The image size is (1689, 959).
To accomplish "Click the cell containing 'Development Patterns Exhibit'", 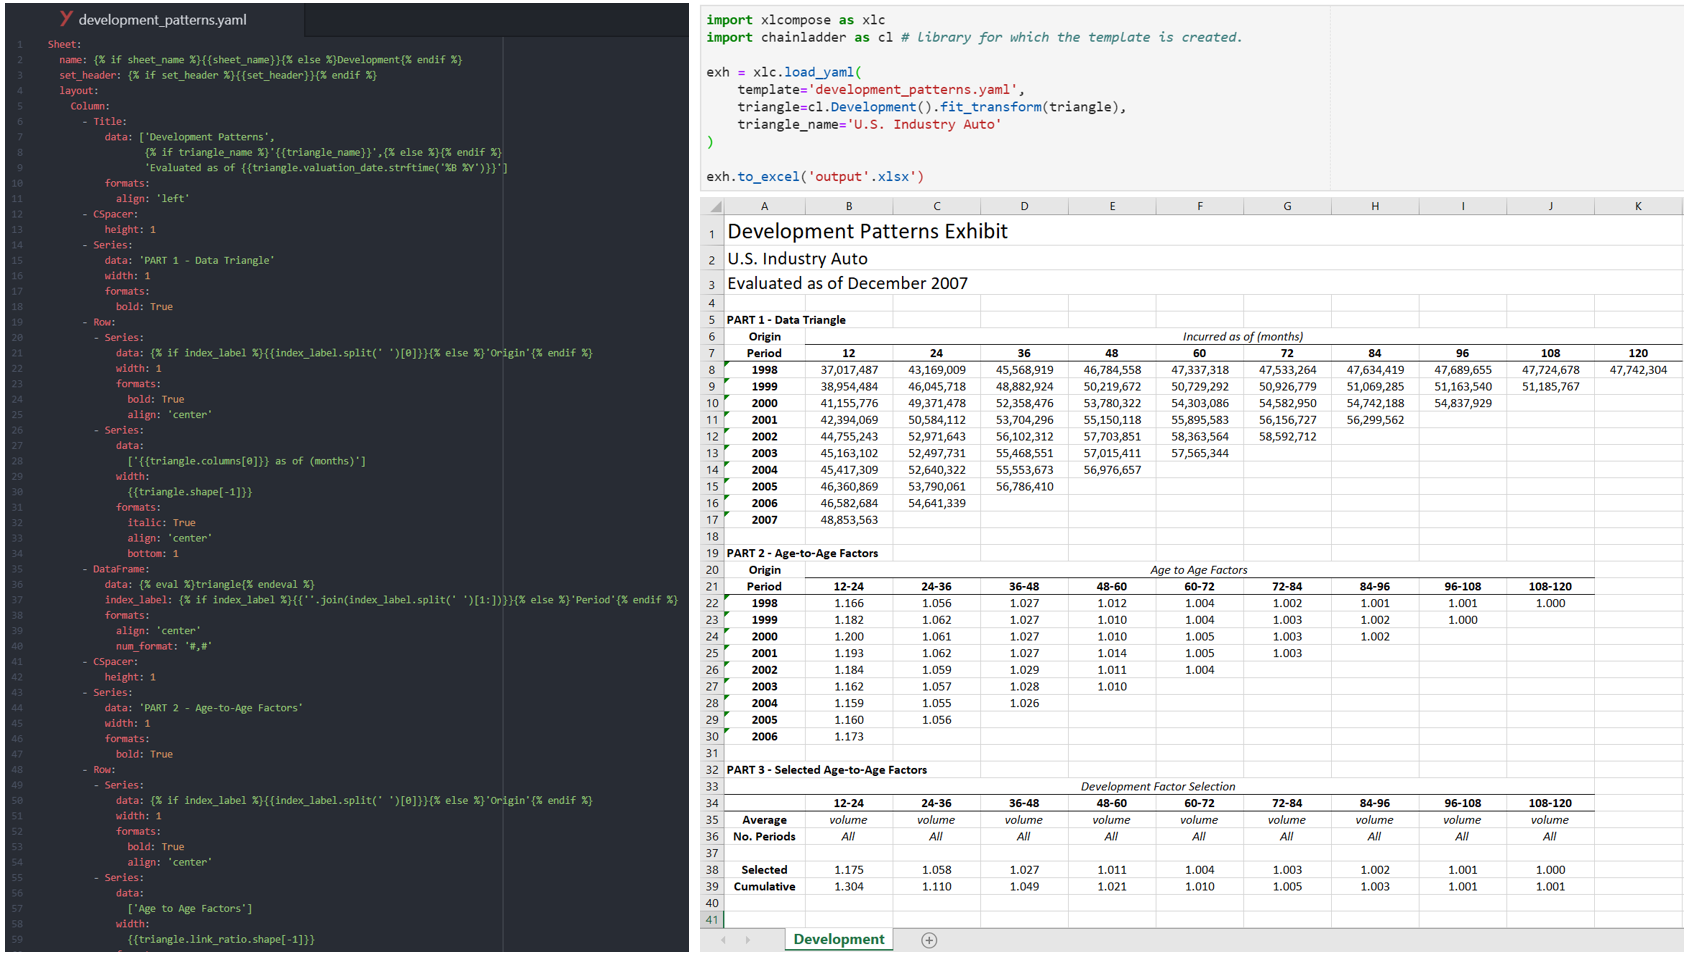I will pyautogui.click(x=866, y=231).
